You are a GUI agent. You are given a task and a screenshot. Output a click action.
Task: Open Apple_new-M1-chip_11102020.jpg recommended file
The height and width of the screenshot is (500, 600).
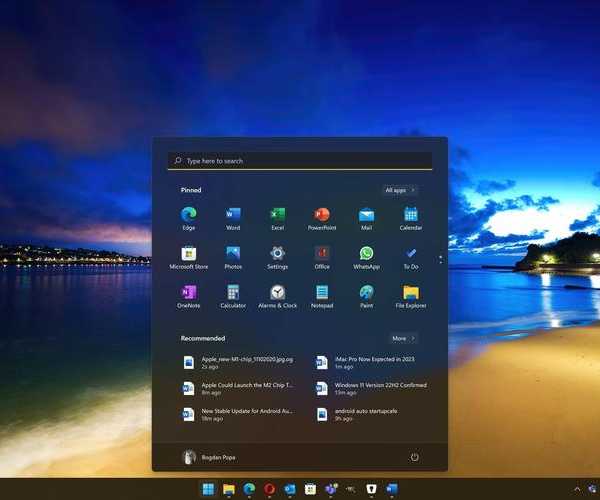(238, 362)
